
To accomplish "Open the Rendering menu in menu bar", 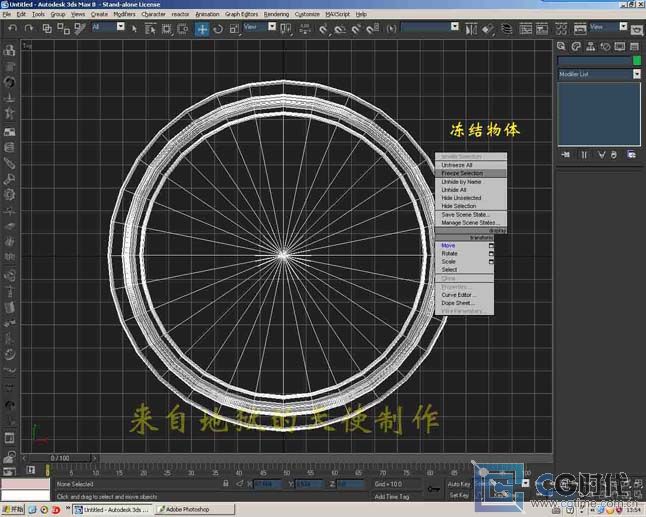I will pyautogui.click(x=276, y=14).
